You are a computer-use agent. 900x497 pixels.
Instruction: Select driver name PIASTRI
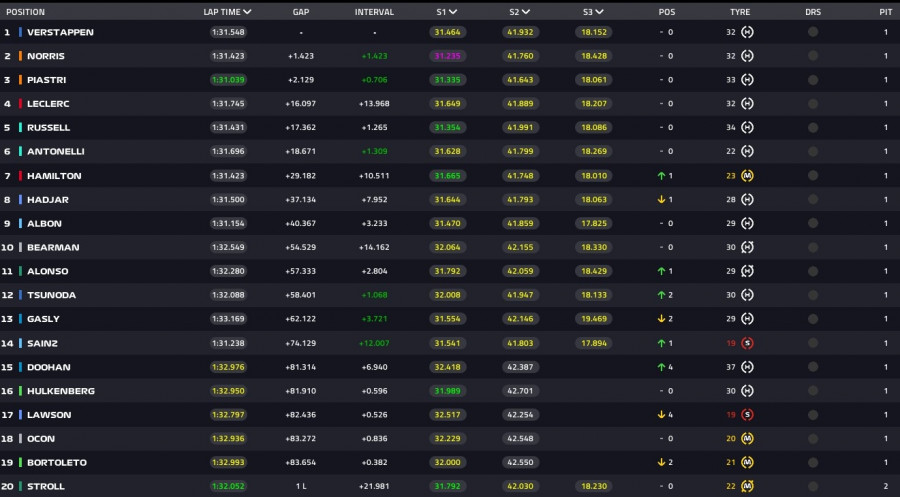click(x=45, y=80)
